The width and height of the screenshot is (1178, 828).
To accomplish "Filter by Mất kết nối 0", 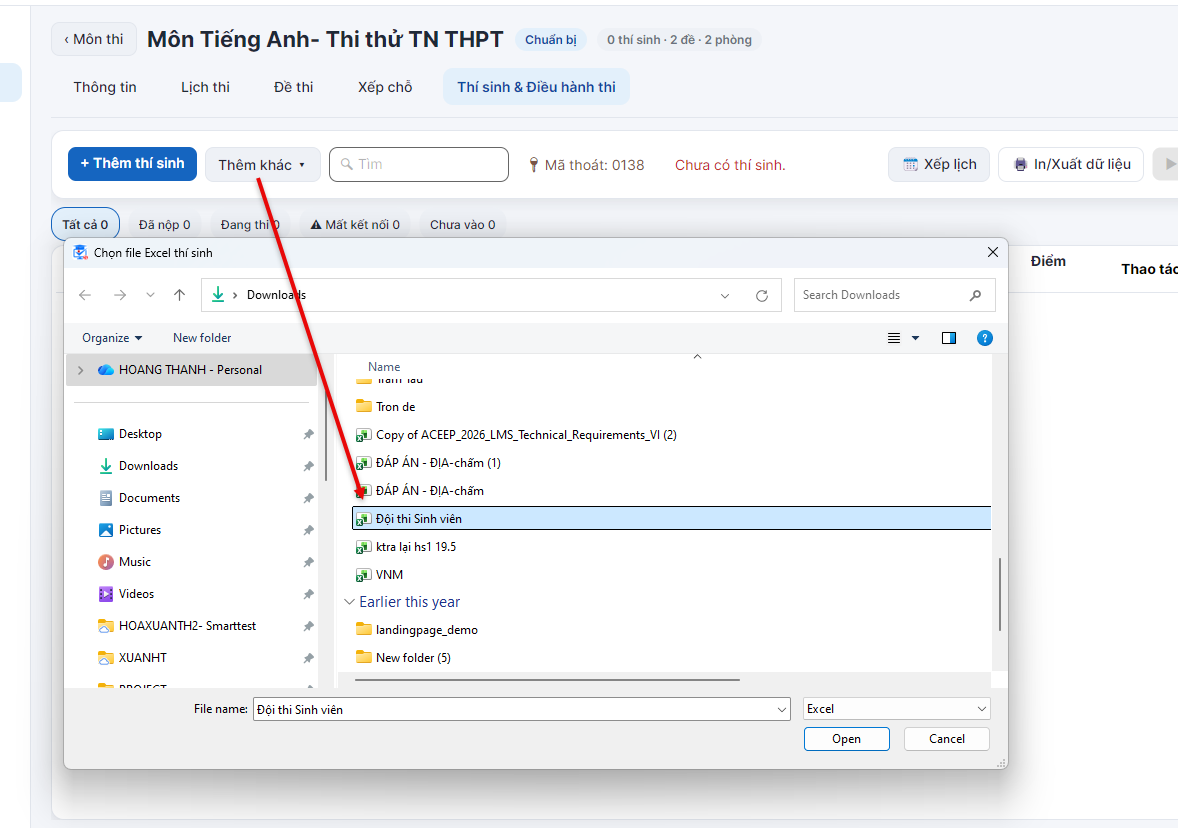I will point(355,225).
